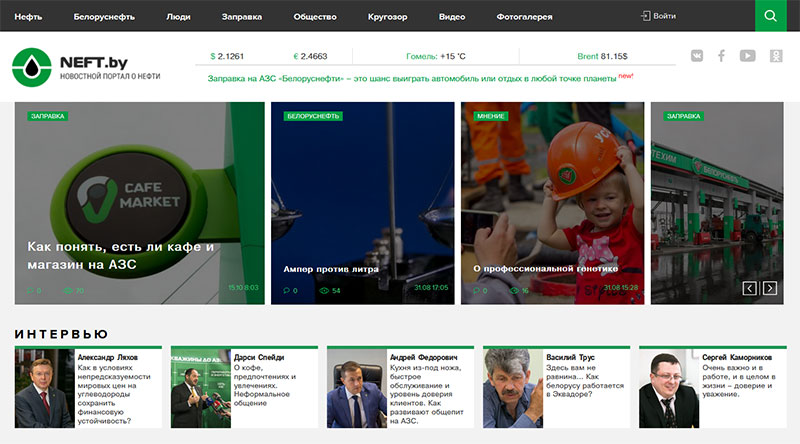Click NEFT.by site title text
The height and width of the screenshot is (444, 800).
pos(94,62)
